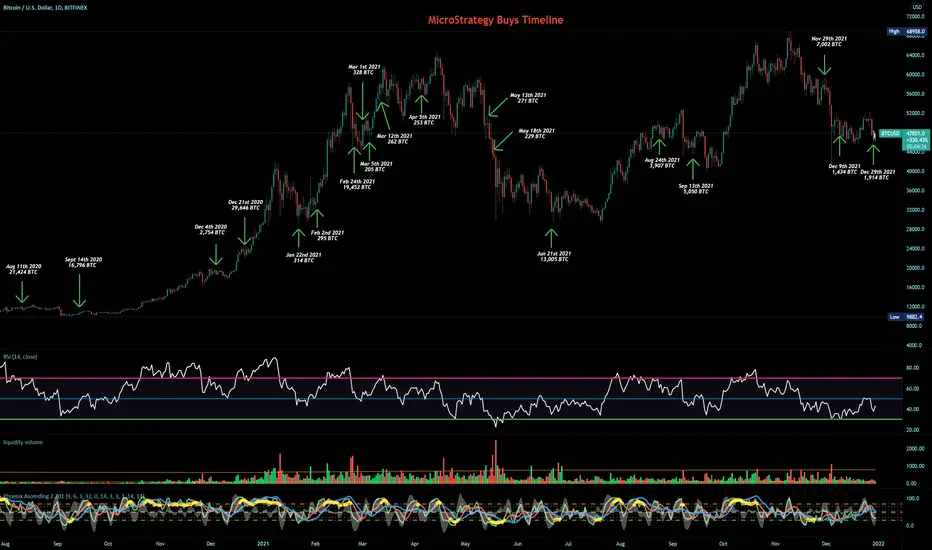The height and width of the screenshot is (550, 932).
Task: Select the Dec 9th 2021 1,434 BTC annotation
Action: pos(844,169)
